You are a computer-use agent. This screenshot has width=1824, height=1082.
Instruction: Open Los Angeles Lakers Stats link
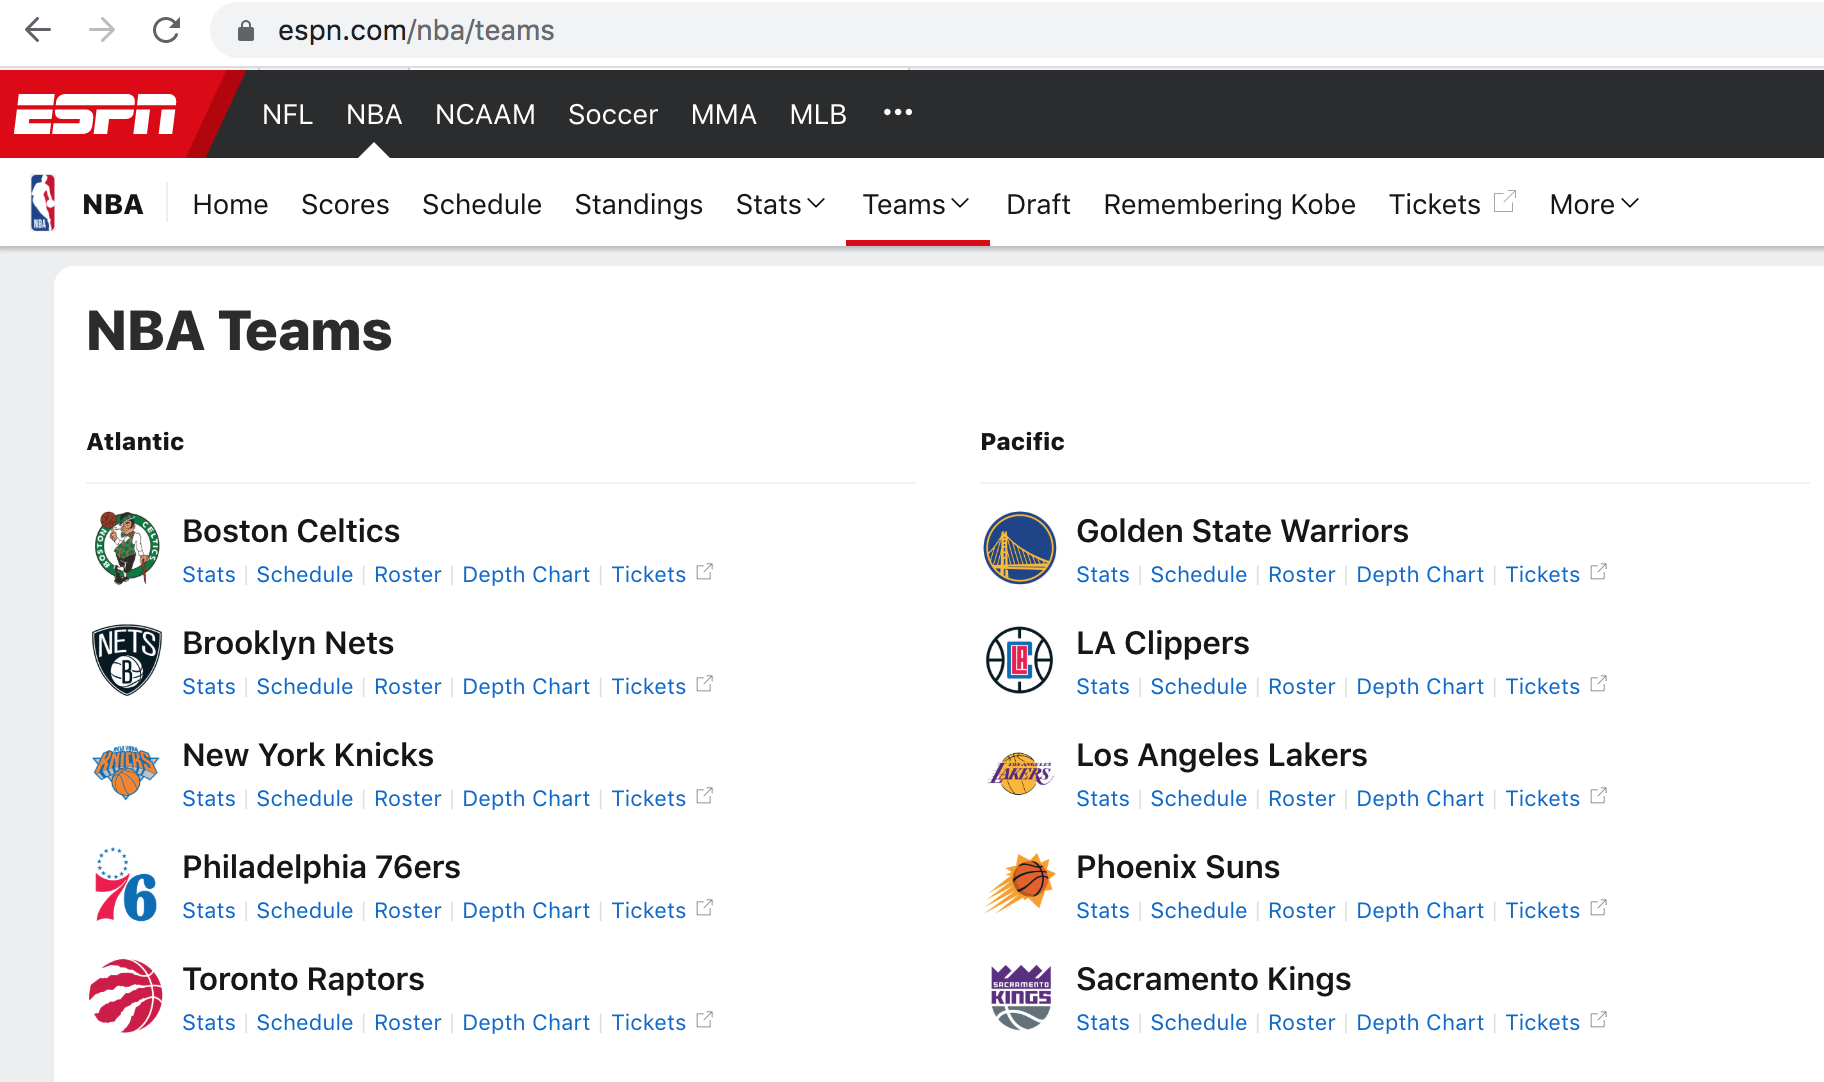(x=1103, y=799)
